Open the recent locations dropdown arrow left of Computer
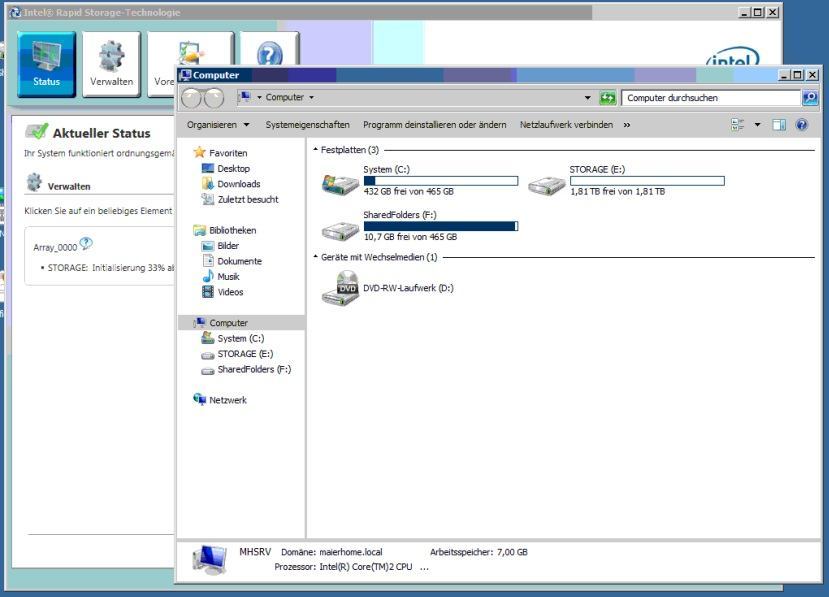The width and height of the screenshot is (829, 597). (259, 97)
